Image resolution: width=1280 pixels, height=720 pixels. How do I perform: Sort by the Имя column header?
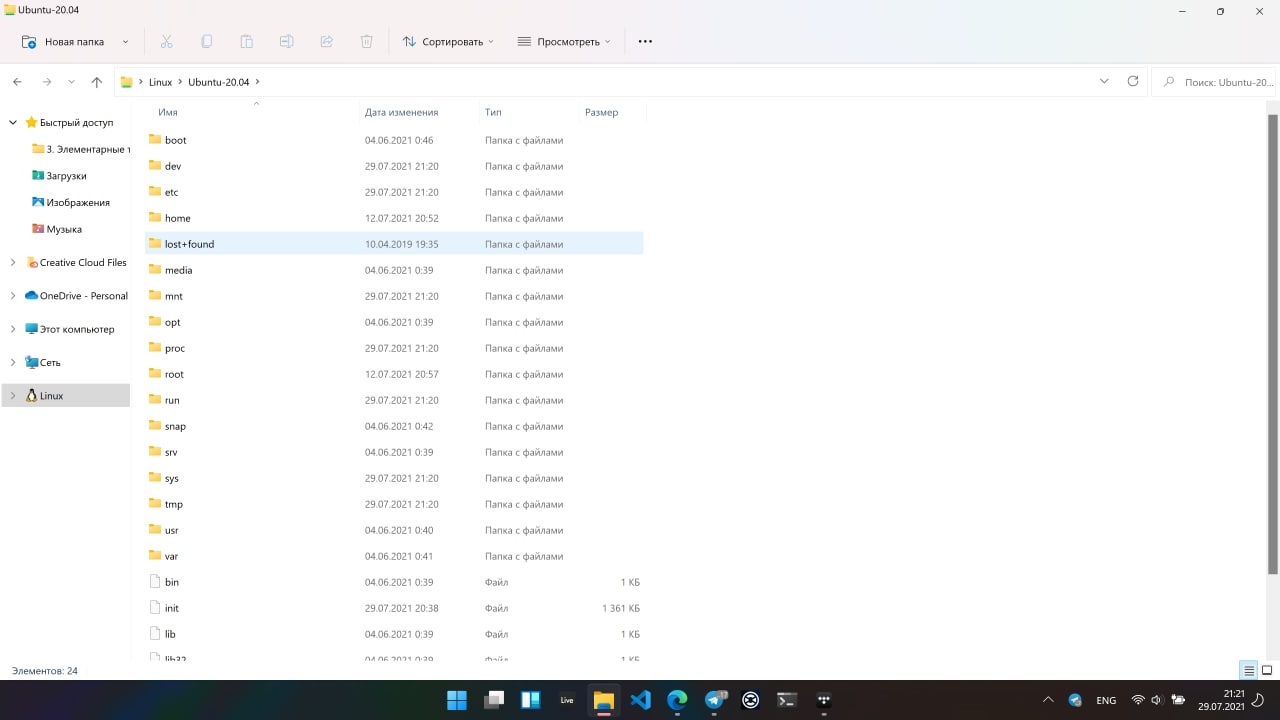(x=168, y=112)
